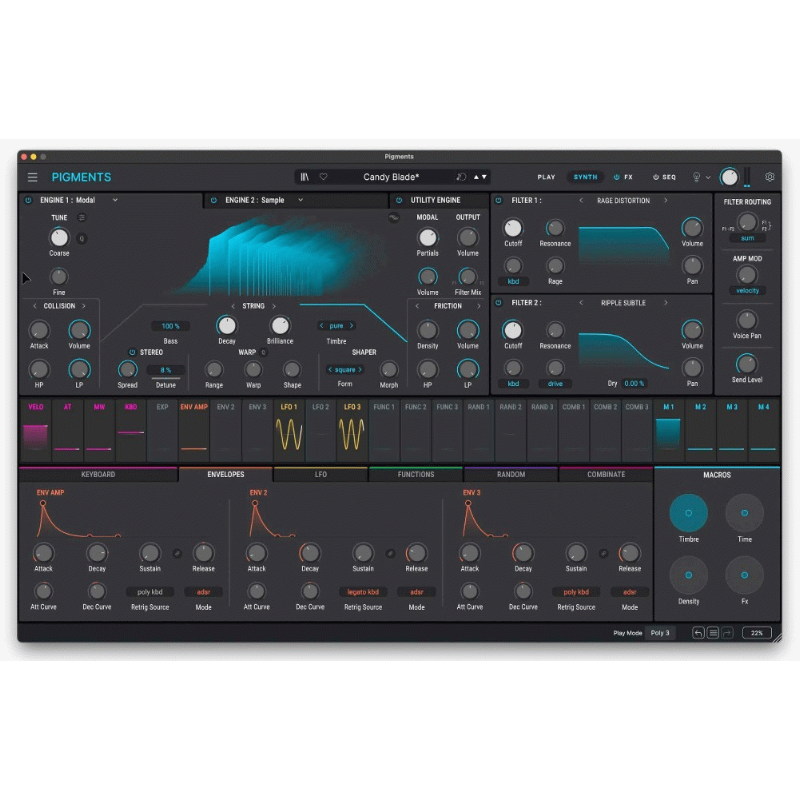Click the sound design tips lightbulb icon
Image resolution: width=800 pixels, height=800 pixels.
click(696, 177)
